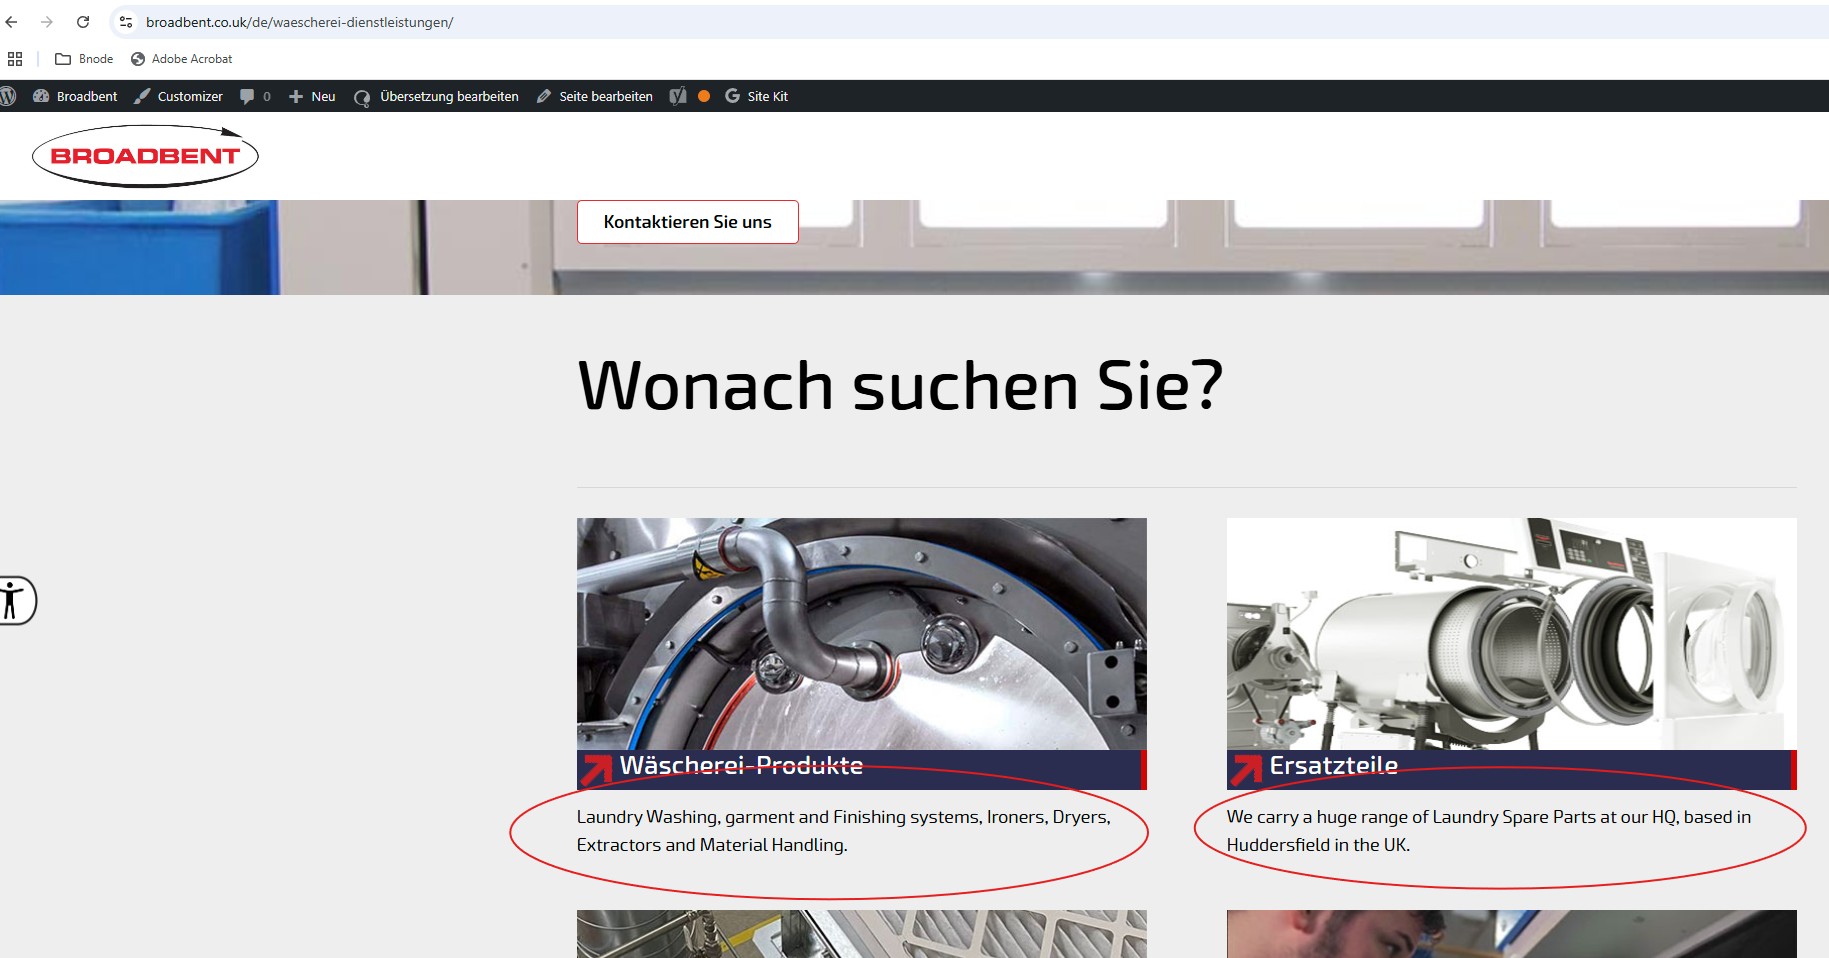Open the Ersatzteile image
This screenshot has width=1829, height=958.
(x=1512, y=634)
